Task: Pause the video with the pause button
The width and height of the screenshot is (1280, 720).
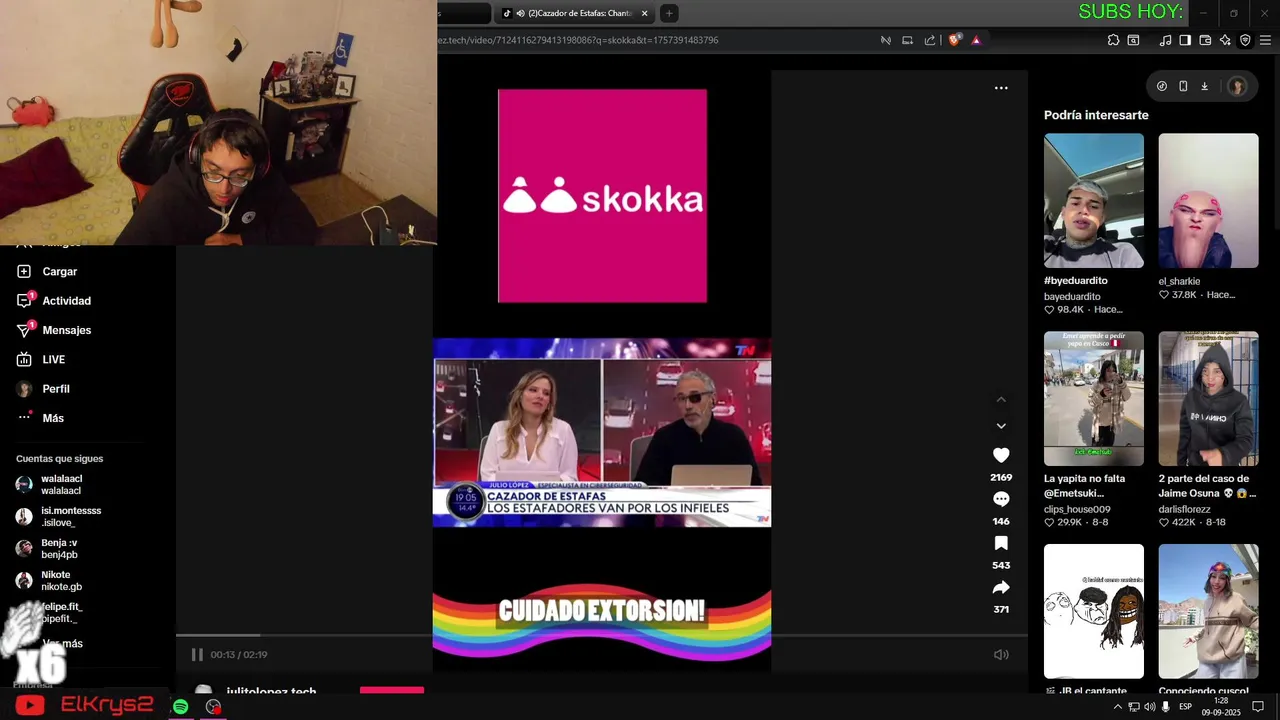Action: 197,654
